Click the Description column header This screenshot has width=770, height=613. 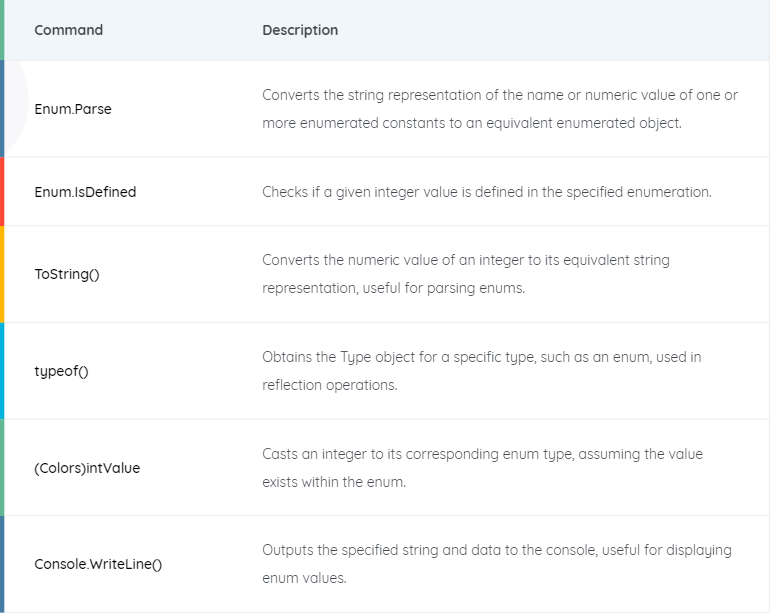click(300, 30)
